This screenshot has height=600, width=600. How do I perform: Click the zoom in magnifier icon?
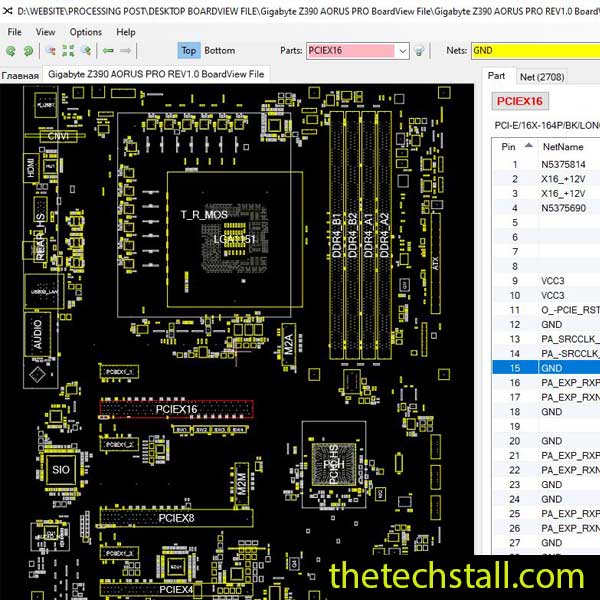click(87, 50)
